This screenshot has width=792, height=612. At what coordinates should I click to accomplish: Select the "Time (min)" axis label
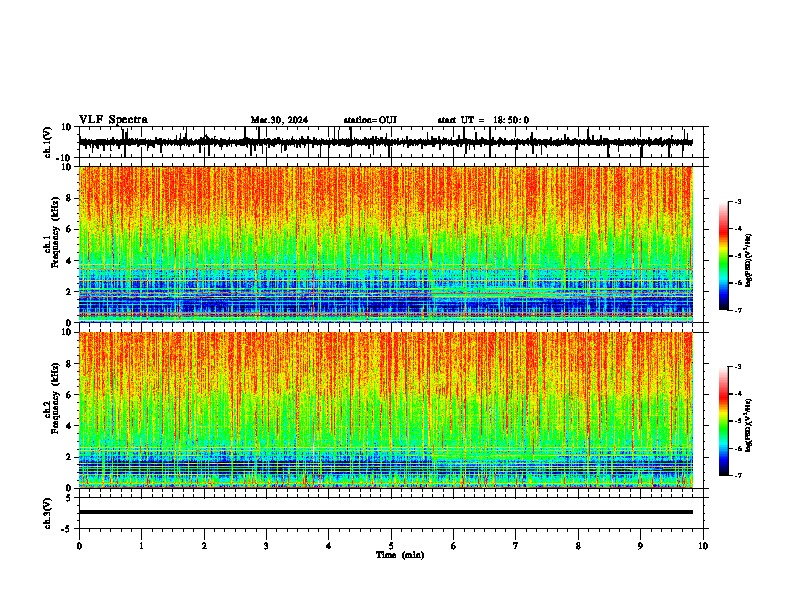pyautogui.click(x=400, y=555)
